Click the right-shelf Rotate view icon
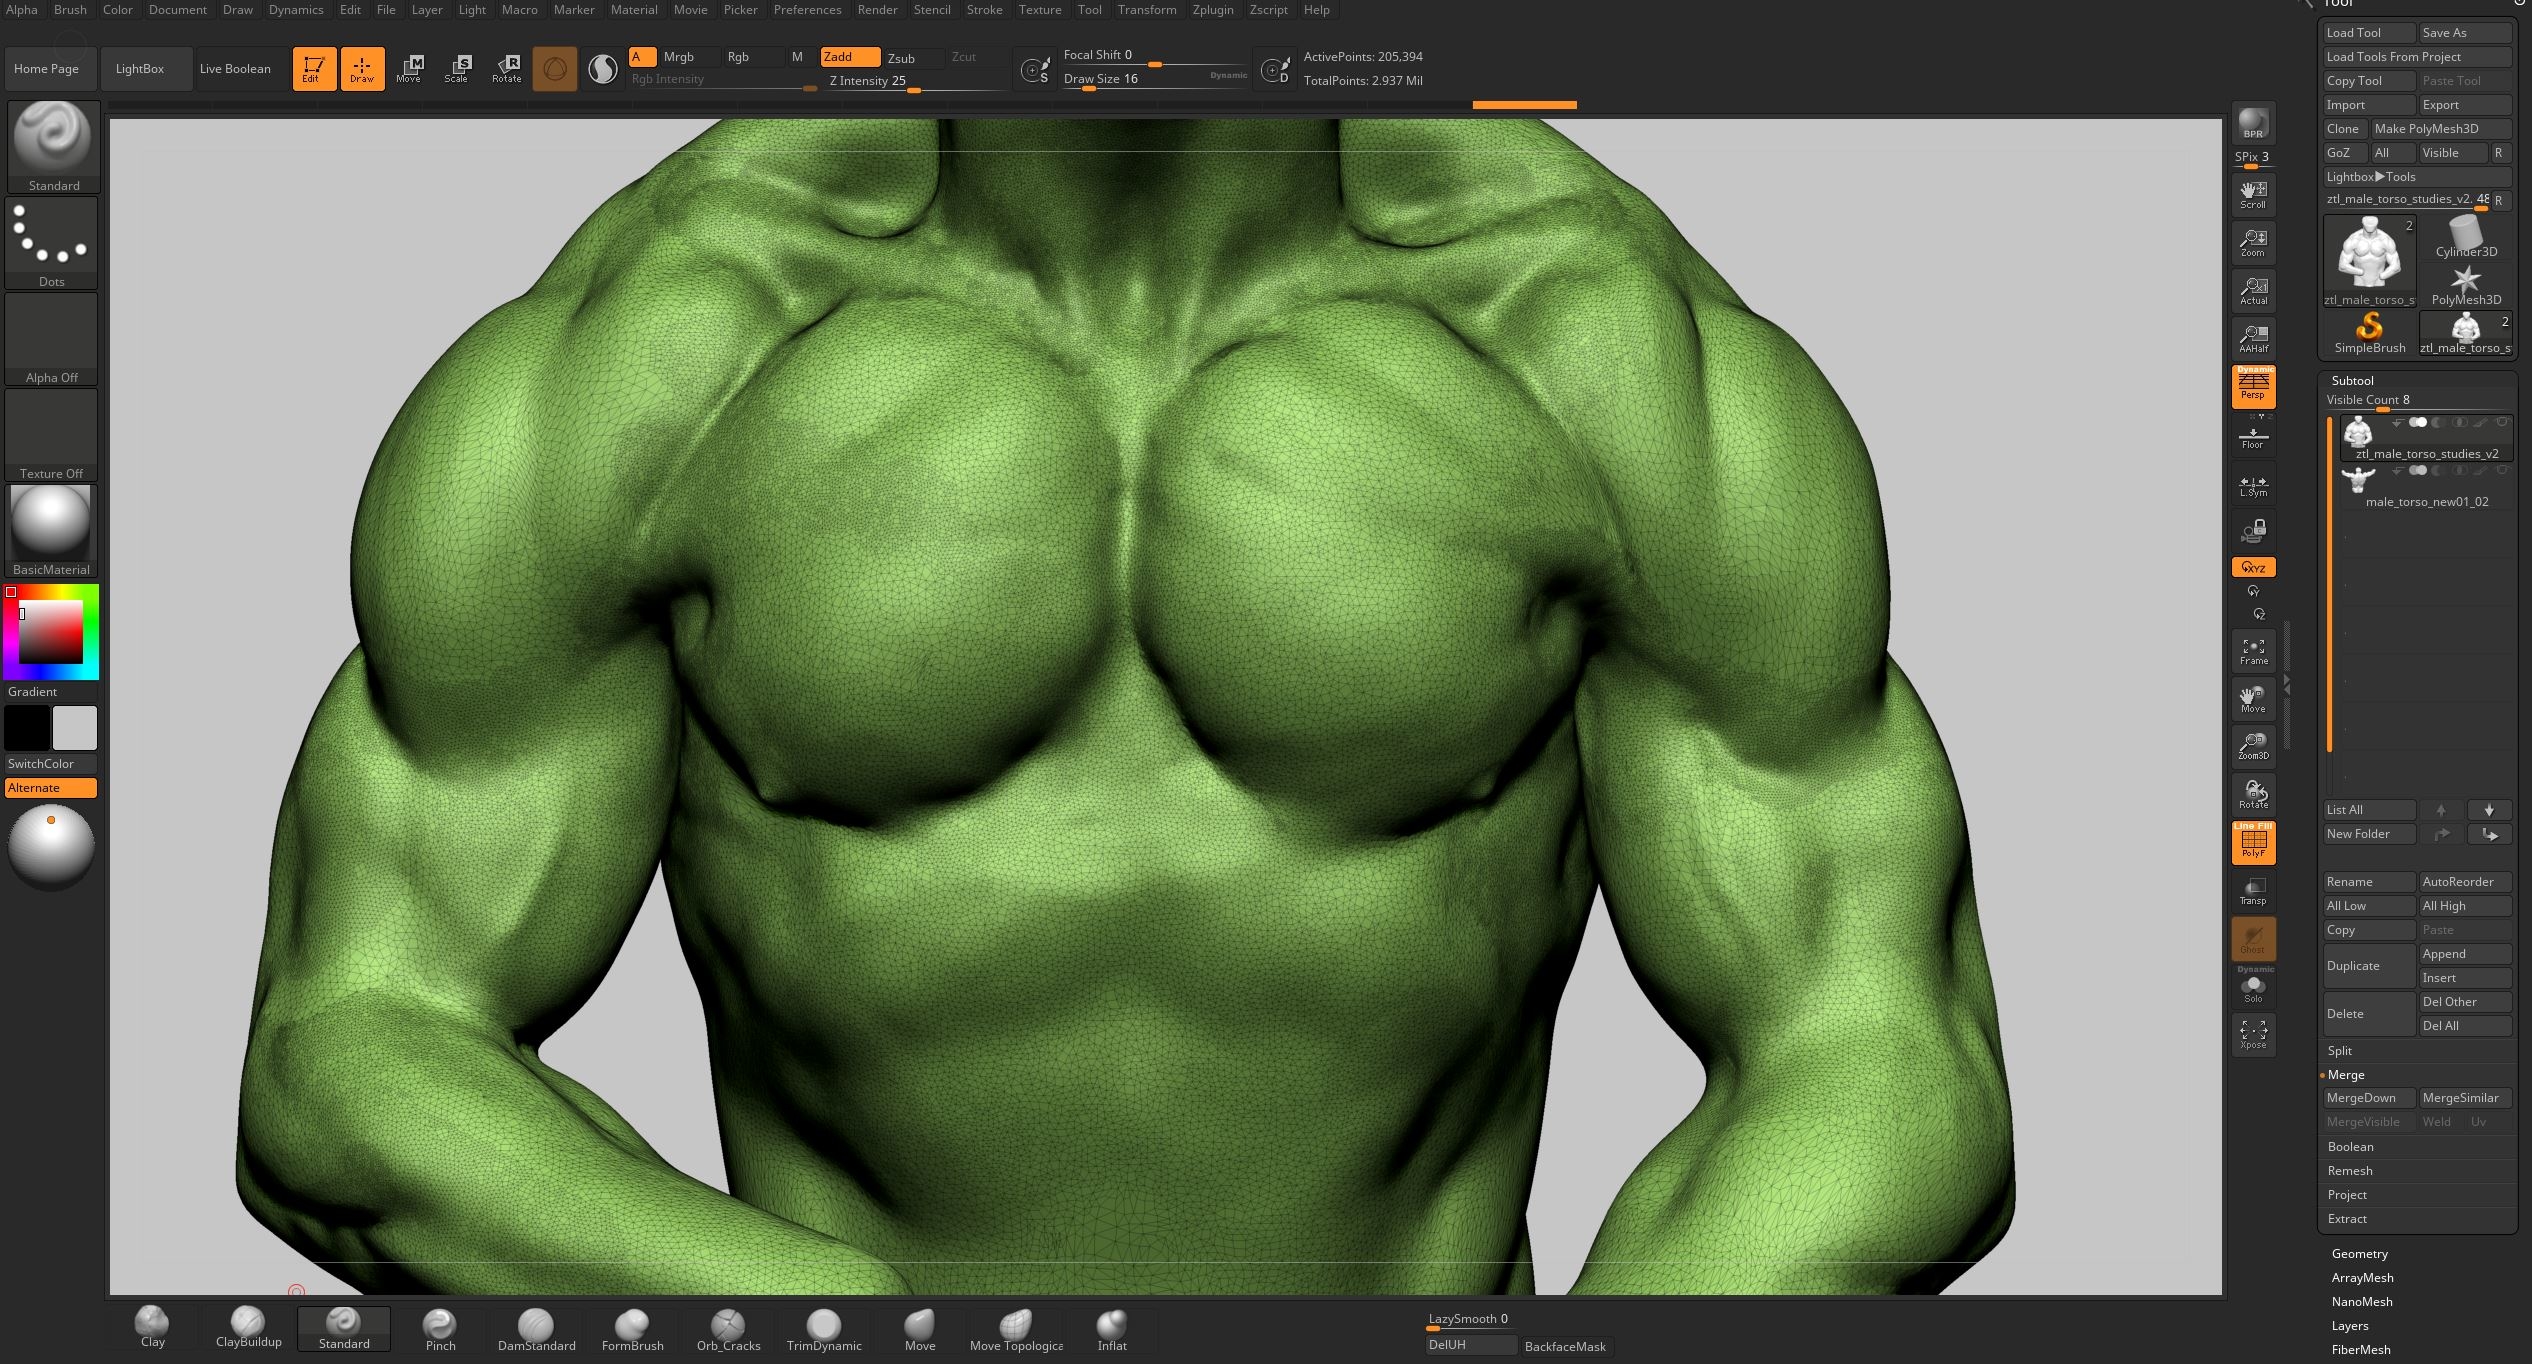The height and width of the screenshot is (1364, 2532). 2253,794
